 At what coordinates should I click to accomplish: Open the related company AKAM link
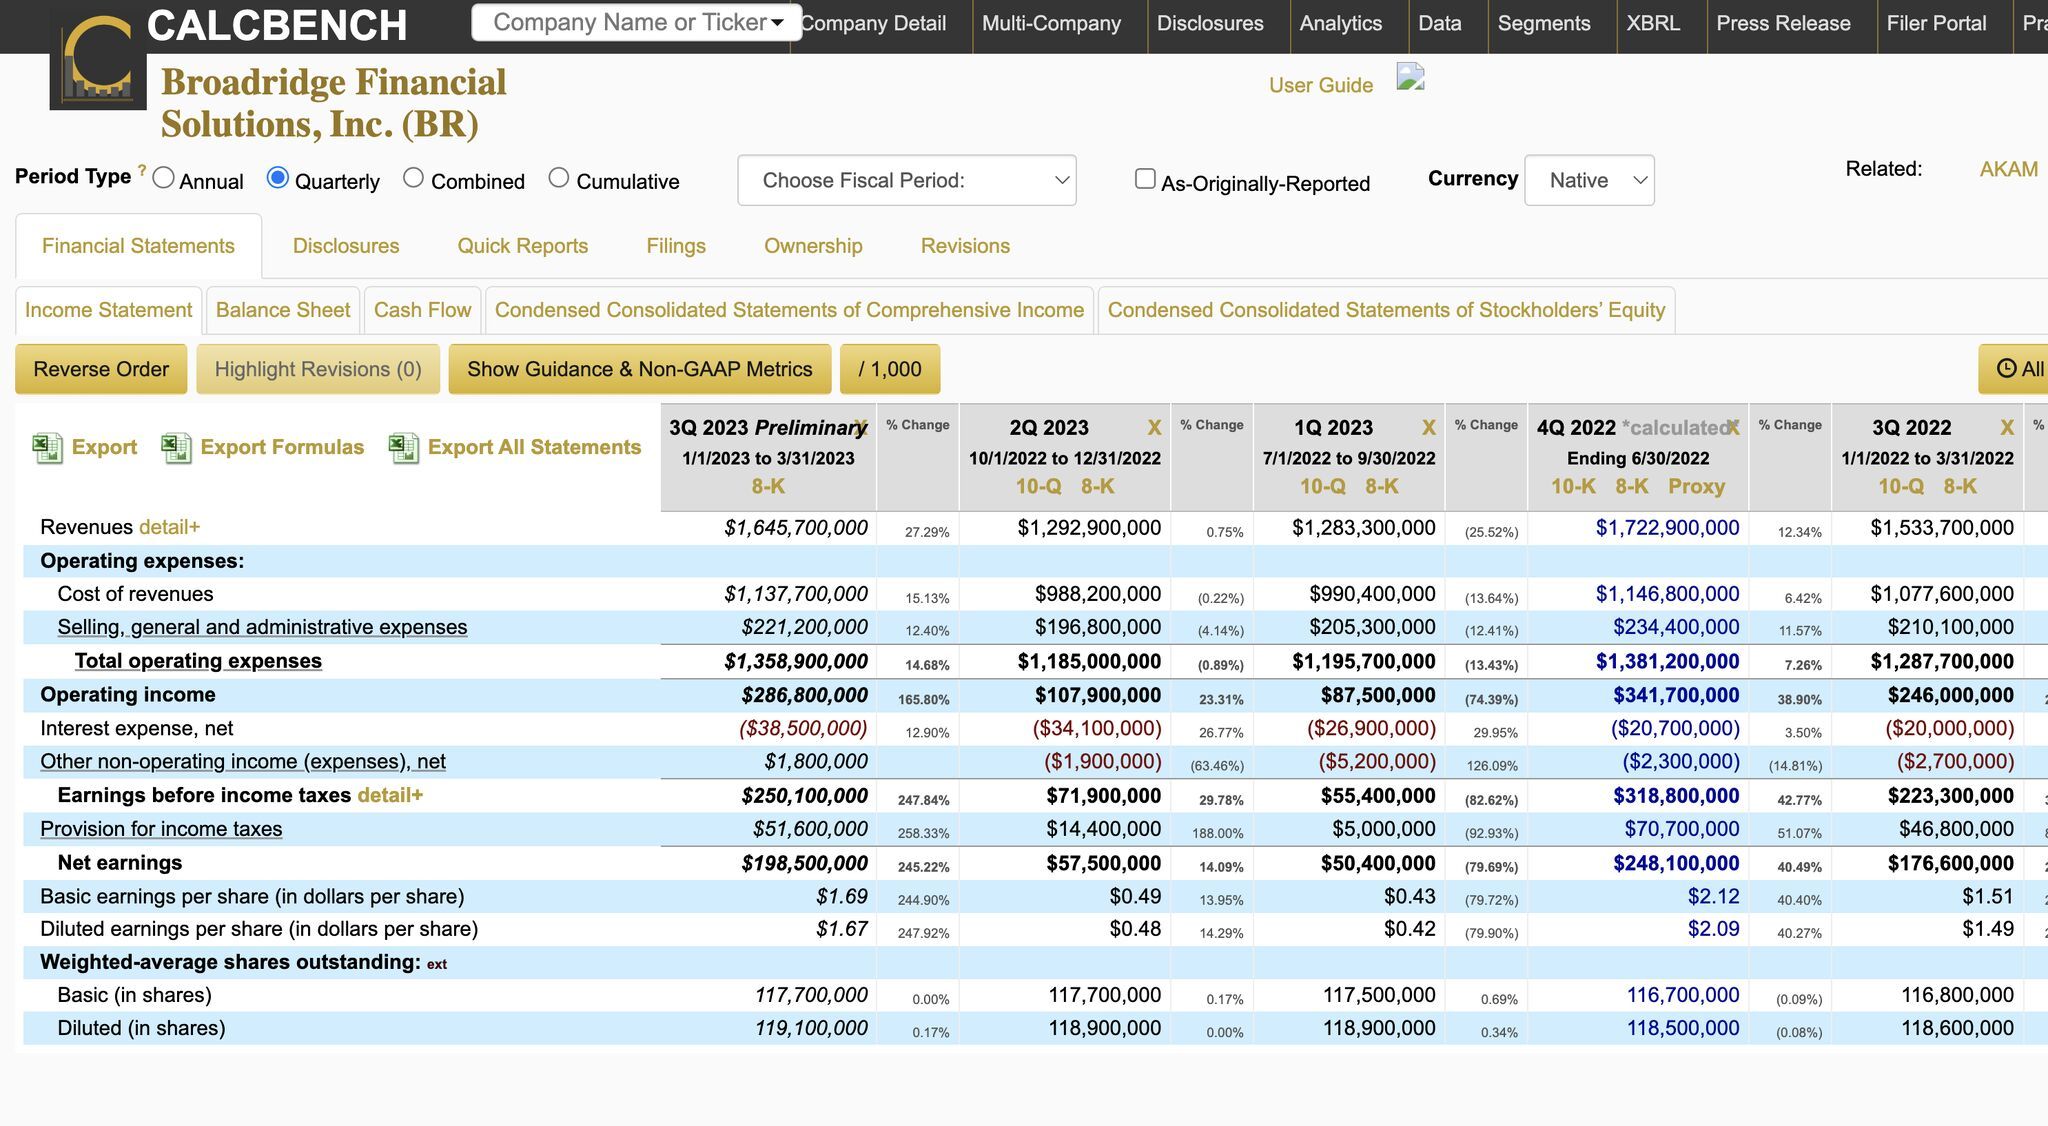coord(2008,169)
